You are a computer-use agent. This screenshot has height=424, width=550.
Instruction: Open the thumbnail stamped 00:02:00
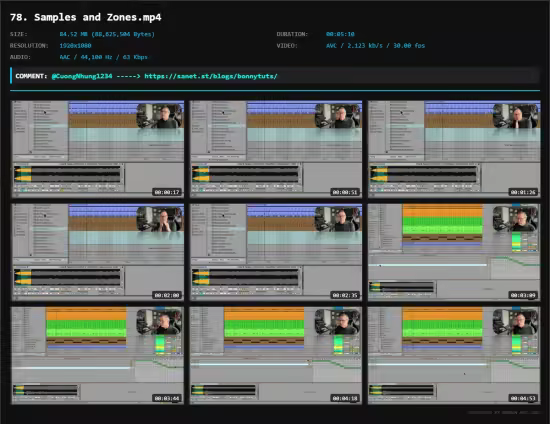click(x=98, y=252)
